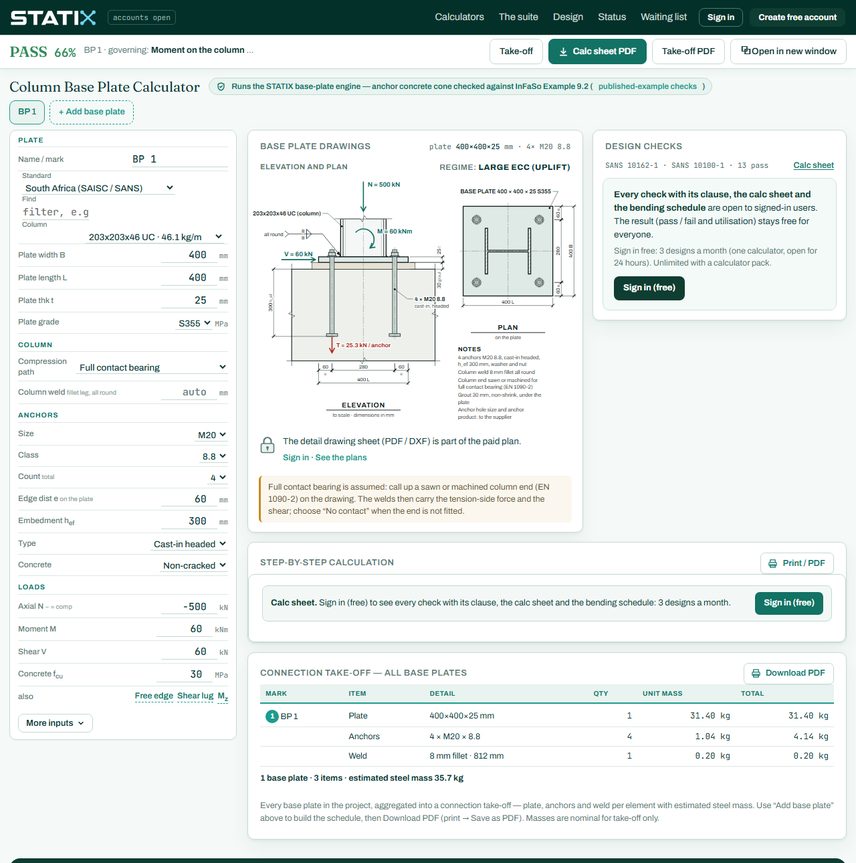This screenshot has height=863, width=856.
Task: Open the Status page
Action: (612, 17)
